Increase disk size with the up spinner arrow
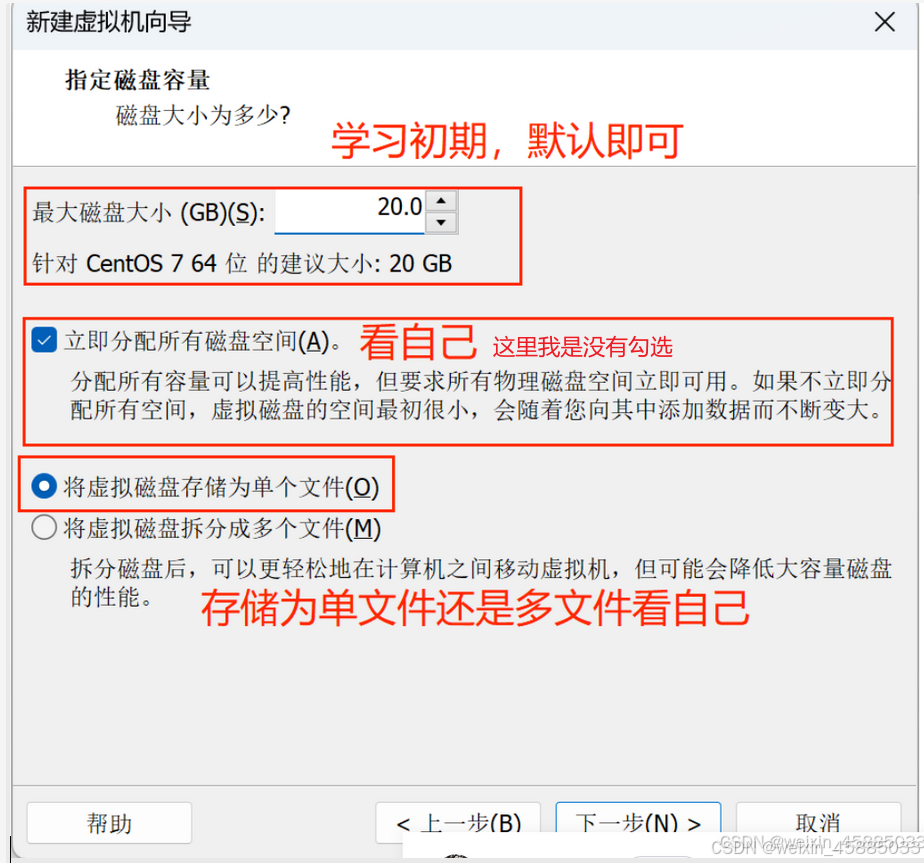The image size is (924, 863). click(x=441, y=202)
